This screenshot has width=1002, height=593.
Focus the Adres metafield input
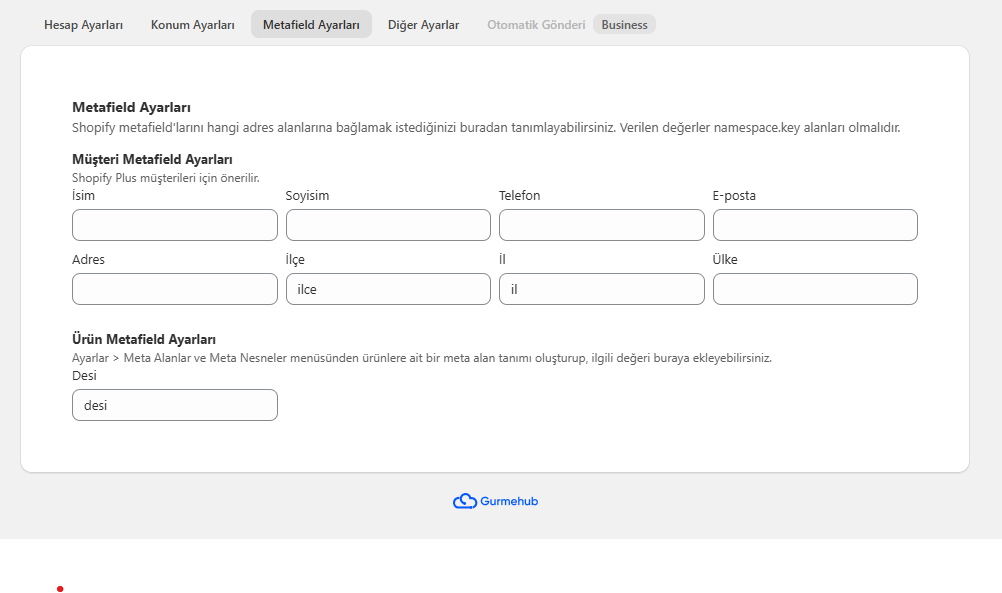point(174,289)
